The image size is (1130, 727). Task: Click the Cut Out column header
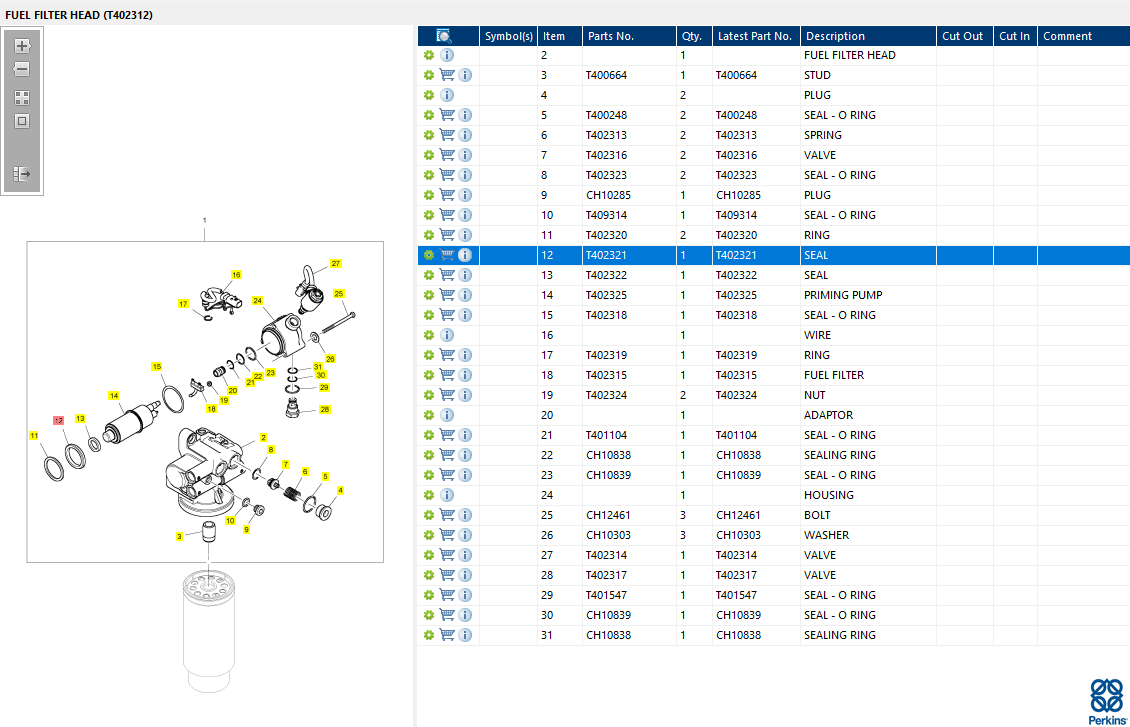pyautogui.click(x=965, y=36)
